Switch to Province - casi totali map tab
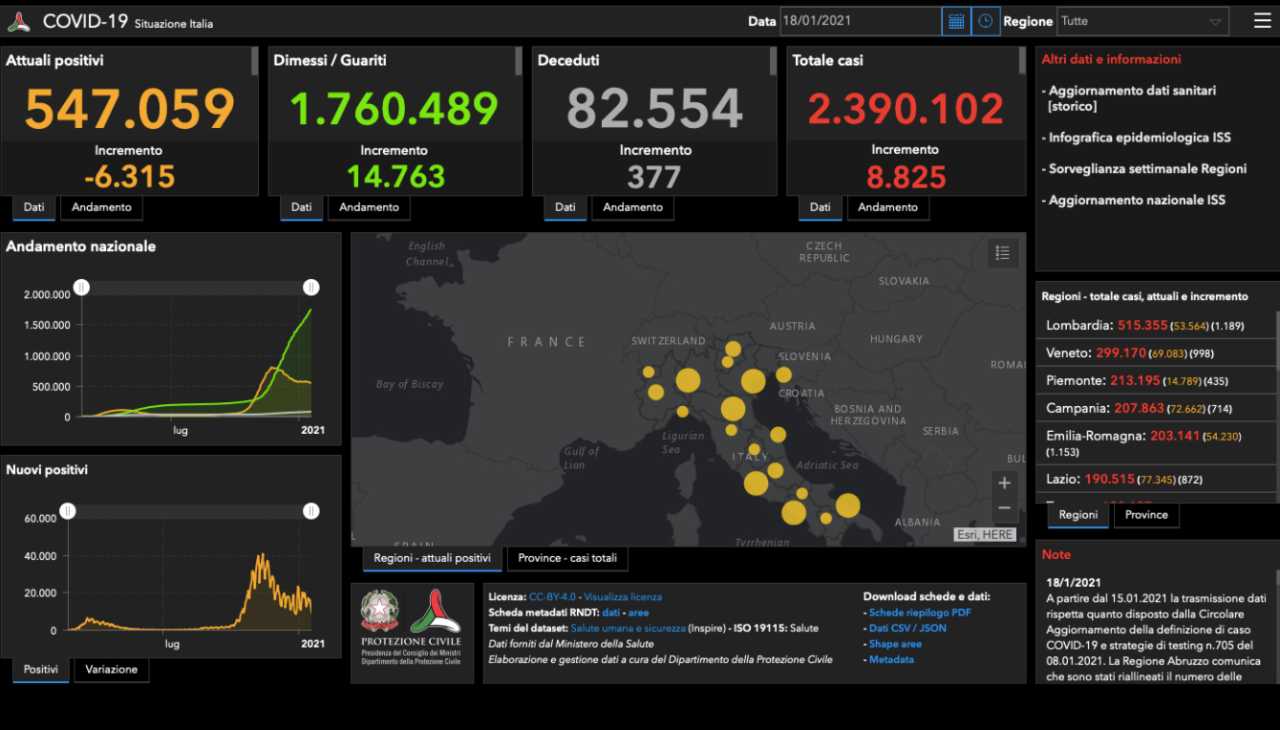The height and width of the screenshot is (730, 1280). coord(567,558)
